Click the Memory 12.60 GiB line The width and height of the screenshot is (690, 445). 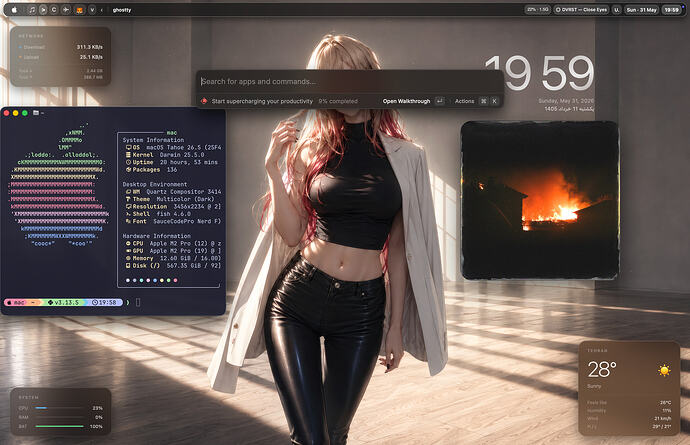tap(173, 258)
